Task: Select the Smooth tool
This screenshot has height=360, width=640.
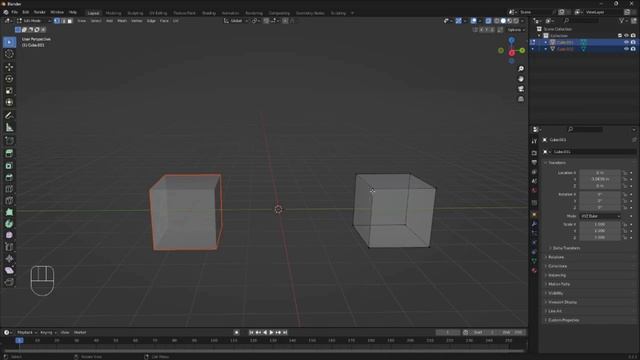Action: tap(9, 235)
